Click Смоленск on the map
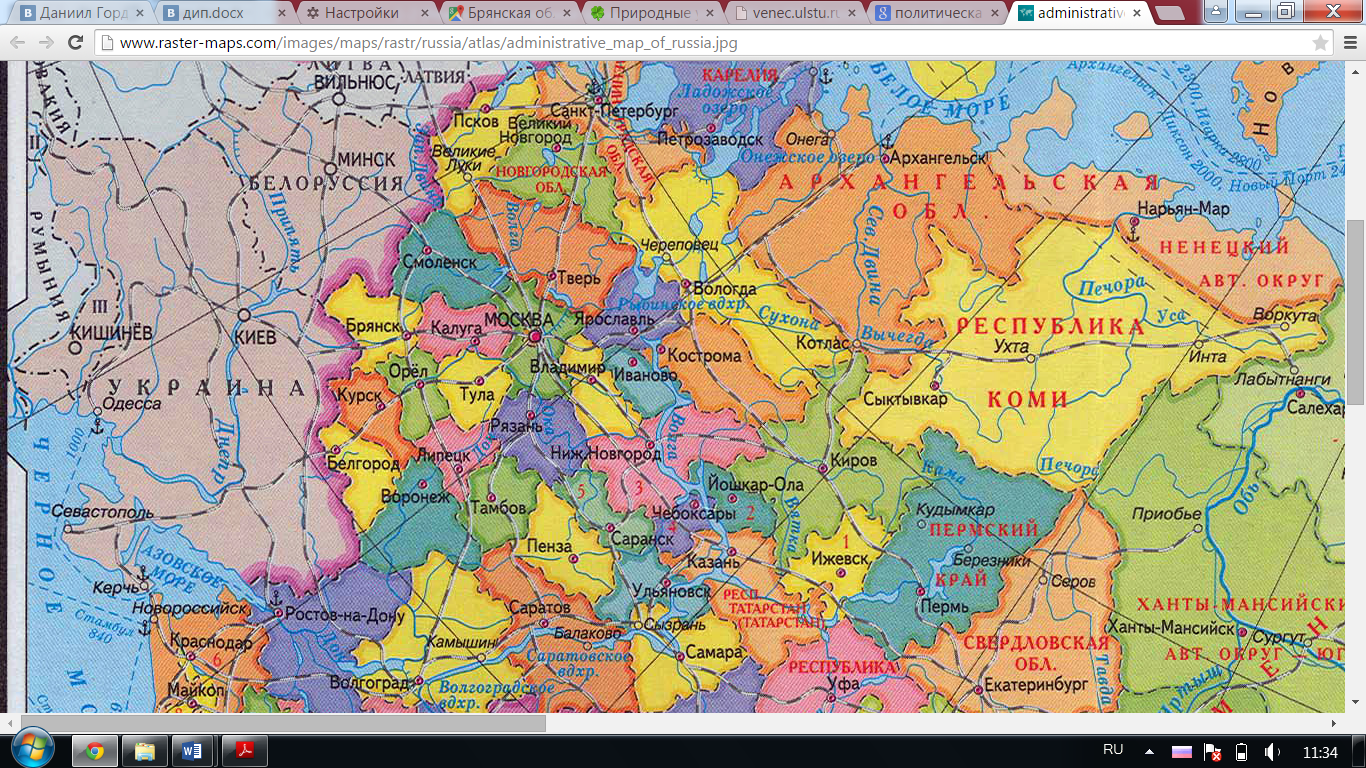The height and width of the screenshot is (768, 1366). pos(439,262)
